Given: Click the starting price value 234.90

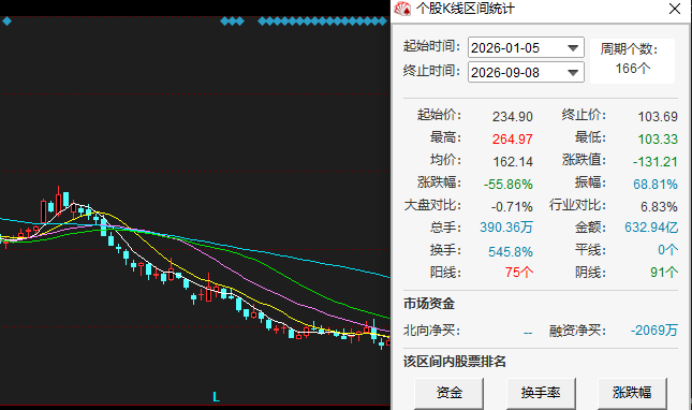Looking at the screenshot, I should 512,117.
